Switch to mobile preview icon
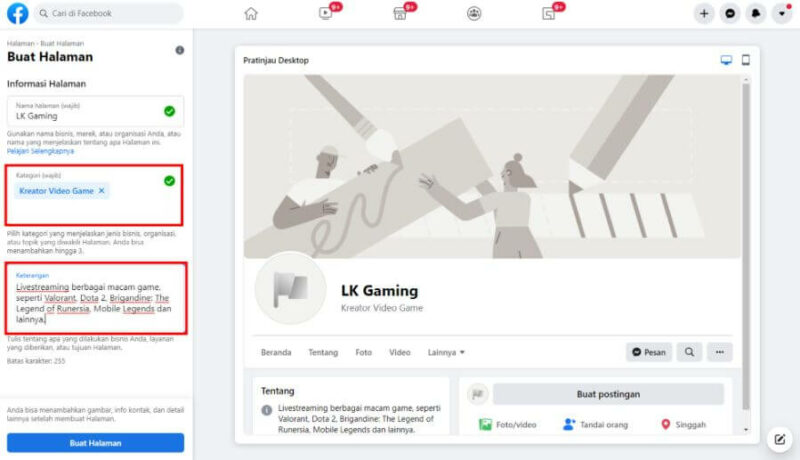 pyautogui.click(x=745, y=60)
